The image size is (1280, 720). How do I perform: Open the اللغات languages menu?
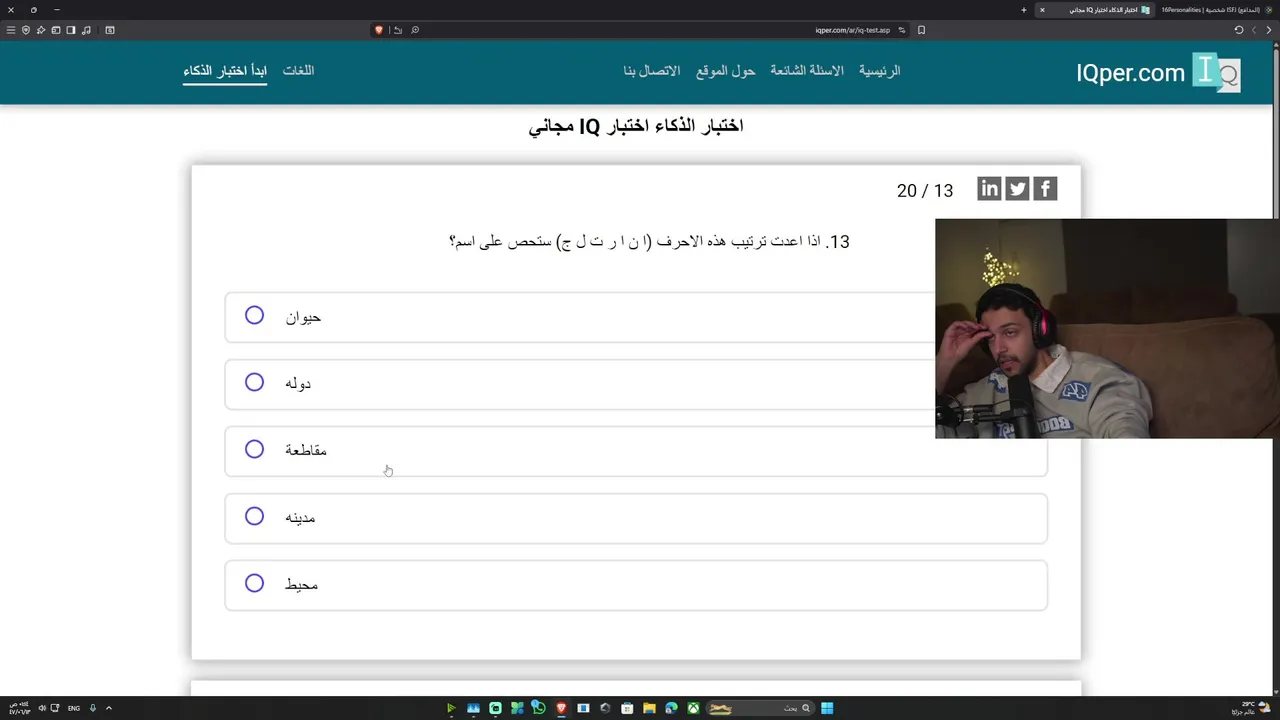tap(298, 71)
